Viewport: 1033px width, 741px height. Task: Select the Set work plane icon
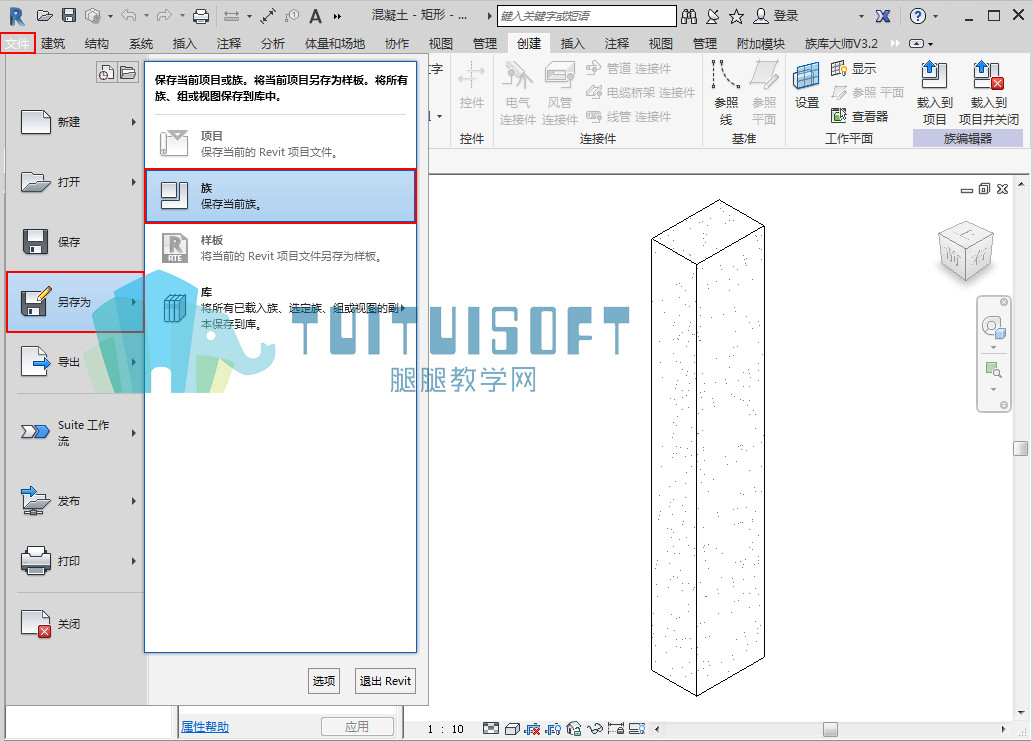[806, 76]
